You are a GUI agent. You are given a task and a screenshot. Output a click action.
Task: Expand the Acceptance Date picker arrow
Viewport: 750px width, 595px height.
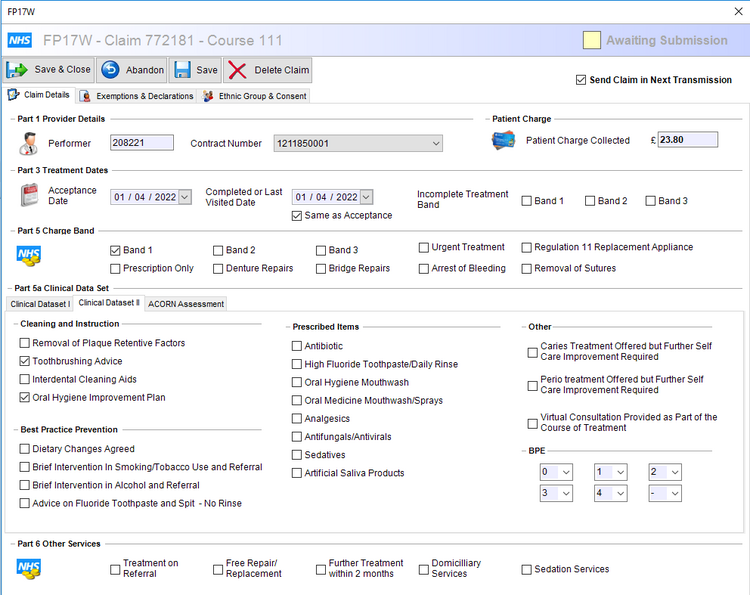(x=185, y=197)
